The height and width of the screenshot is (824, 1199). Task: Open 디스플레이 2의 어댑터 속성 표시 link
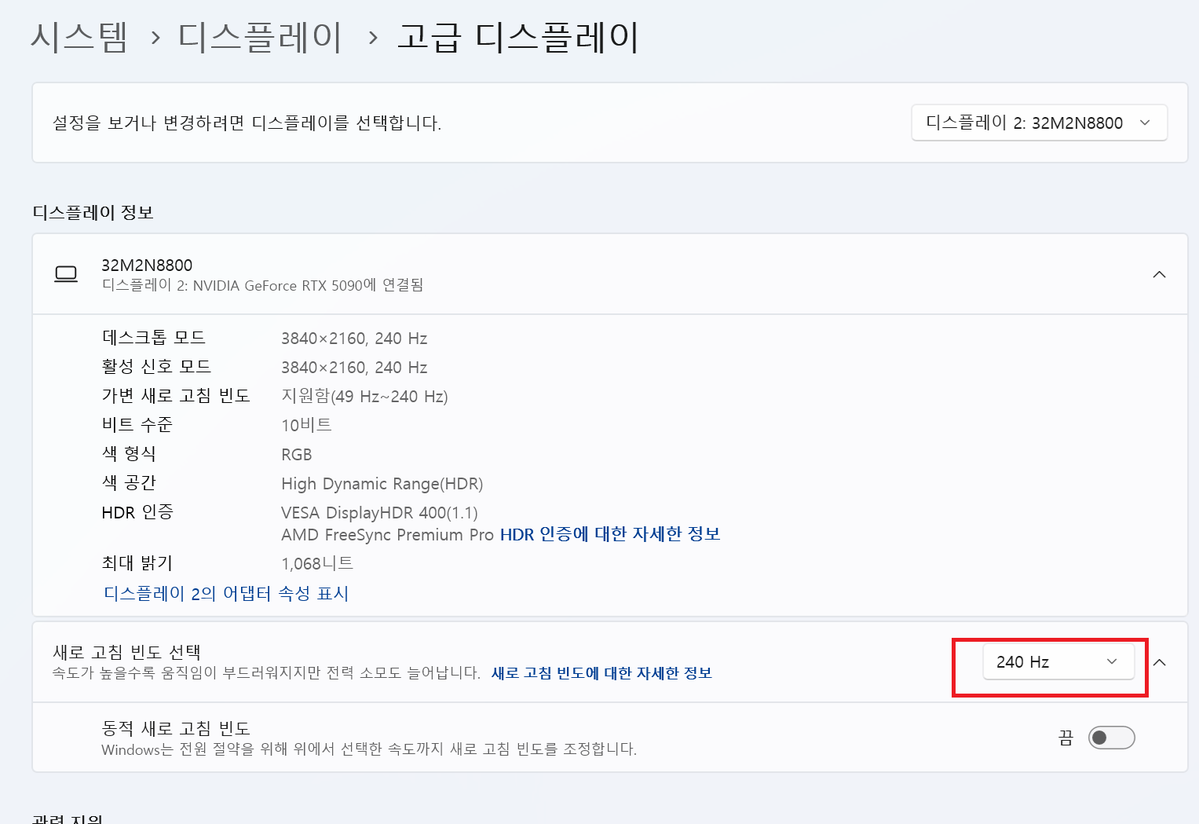click(226, 594)
